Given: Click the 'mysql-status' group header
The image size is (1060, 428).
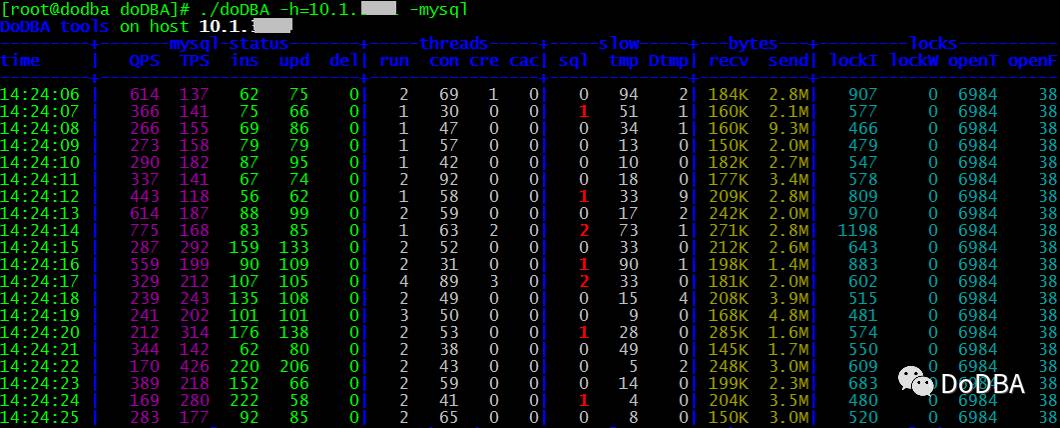Looking at the screenshot, I should (x=228, y=44).
